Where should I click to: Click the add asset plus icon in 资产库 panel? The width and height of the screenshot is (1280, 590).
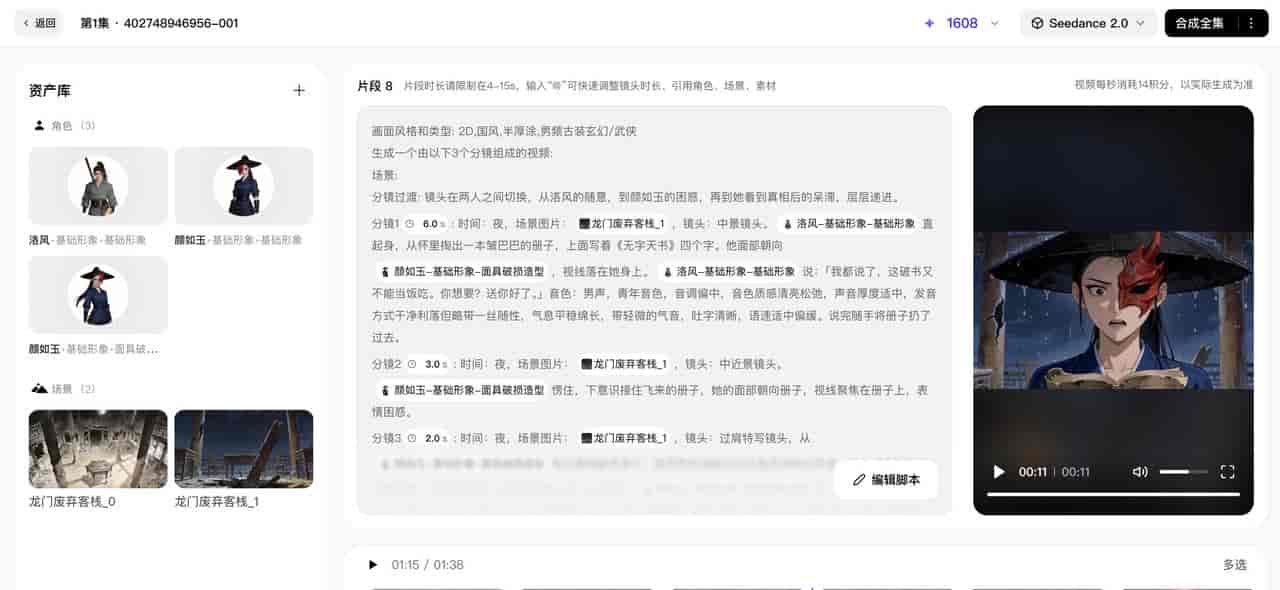tap(298, 90)
